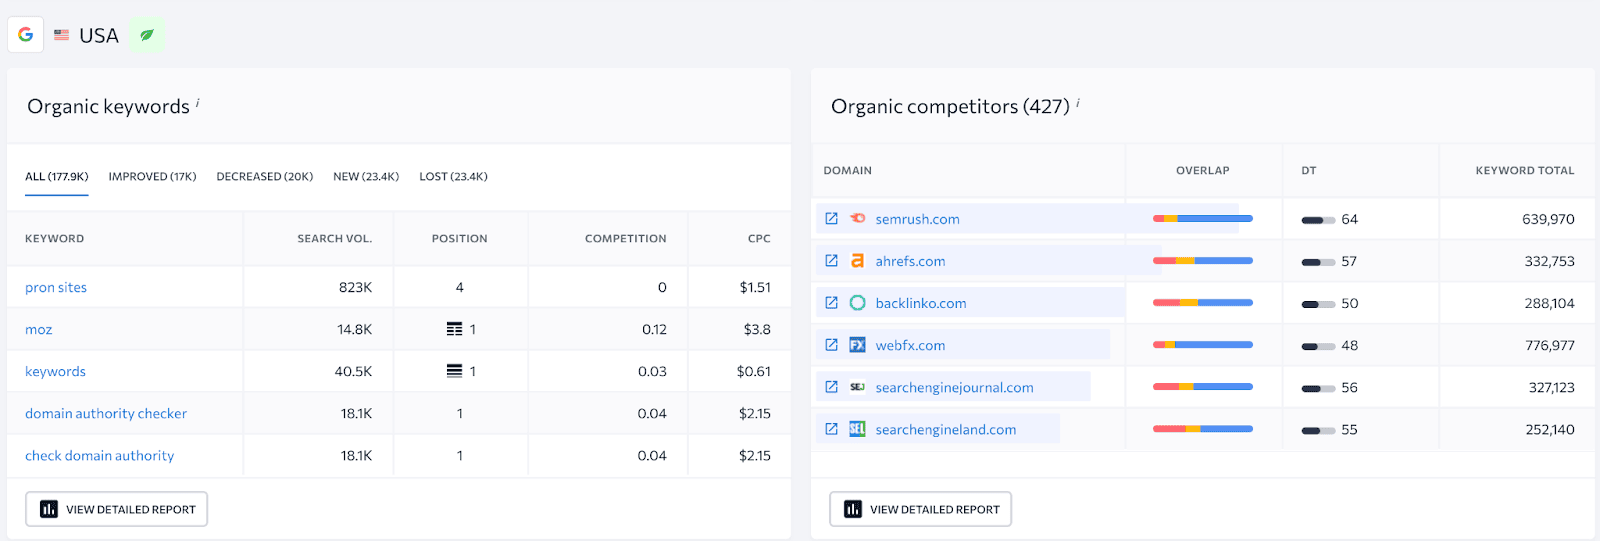Click the webfx.com overlap bar
Image resolution: width=1600 pixels, height=541 pixels.
click(x=1203, y=344)
